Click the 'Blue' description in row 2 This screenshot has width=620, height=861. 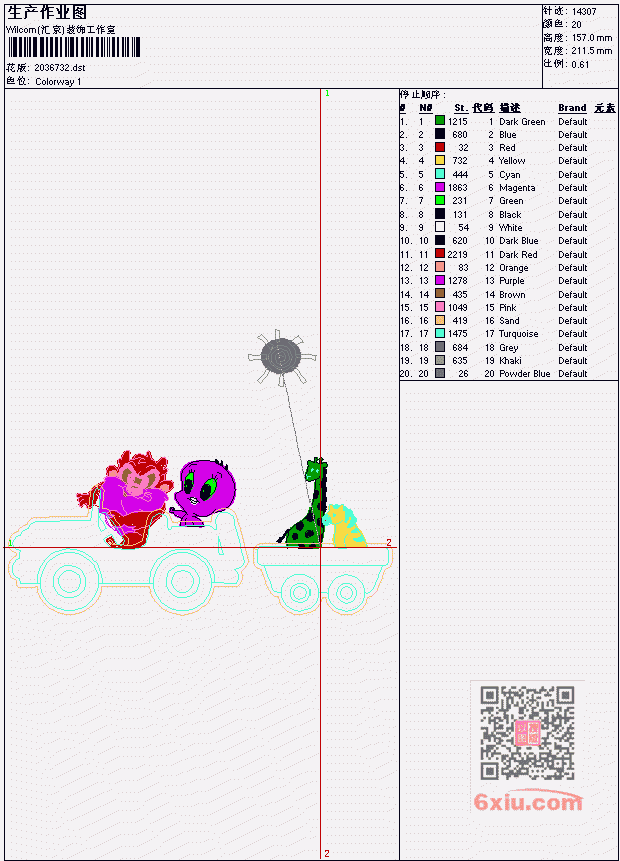pyautogui.click(x=507, y=135)
